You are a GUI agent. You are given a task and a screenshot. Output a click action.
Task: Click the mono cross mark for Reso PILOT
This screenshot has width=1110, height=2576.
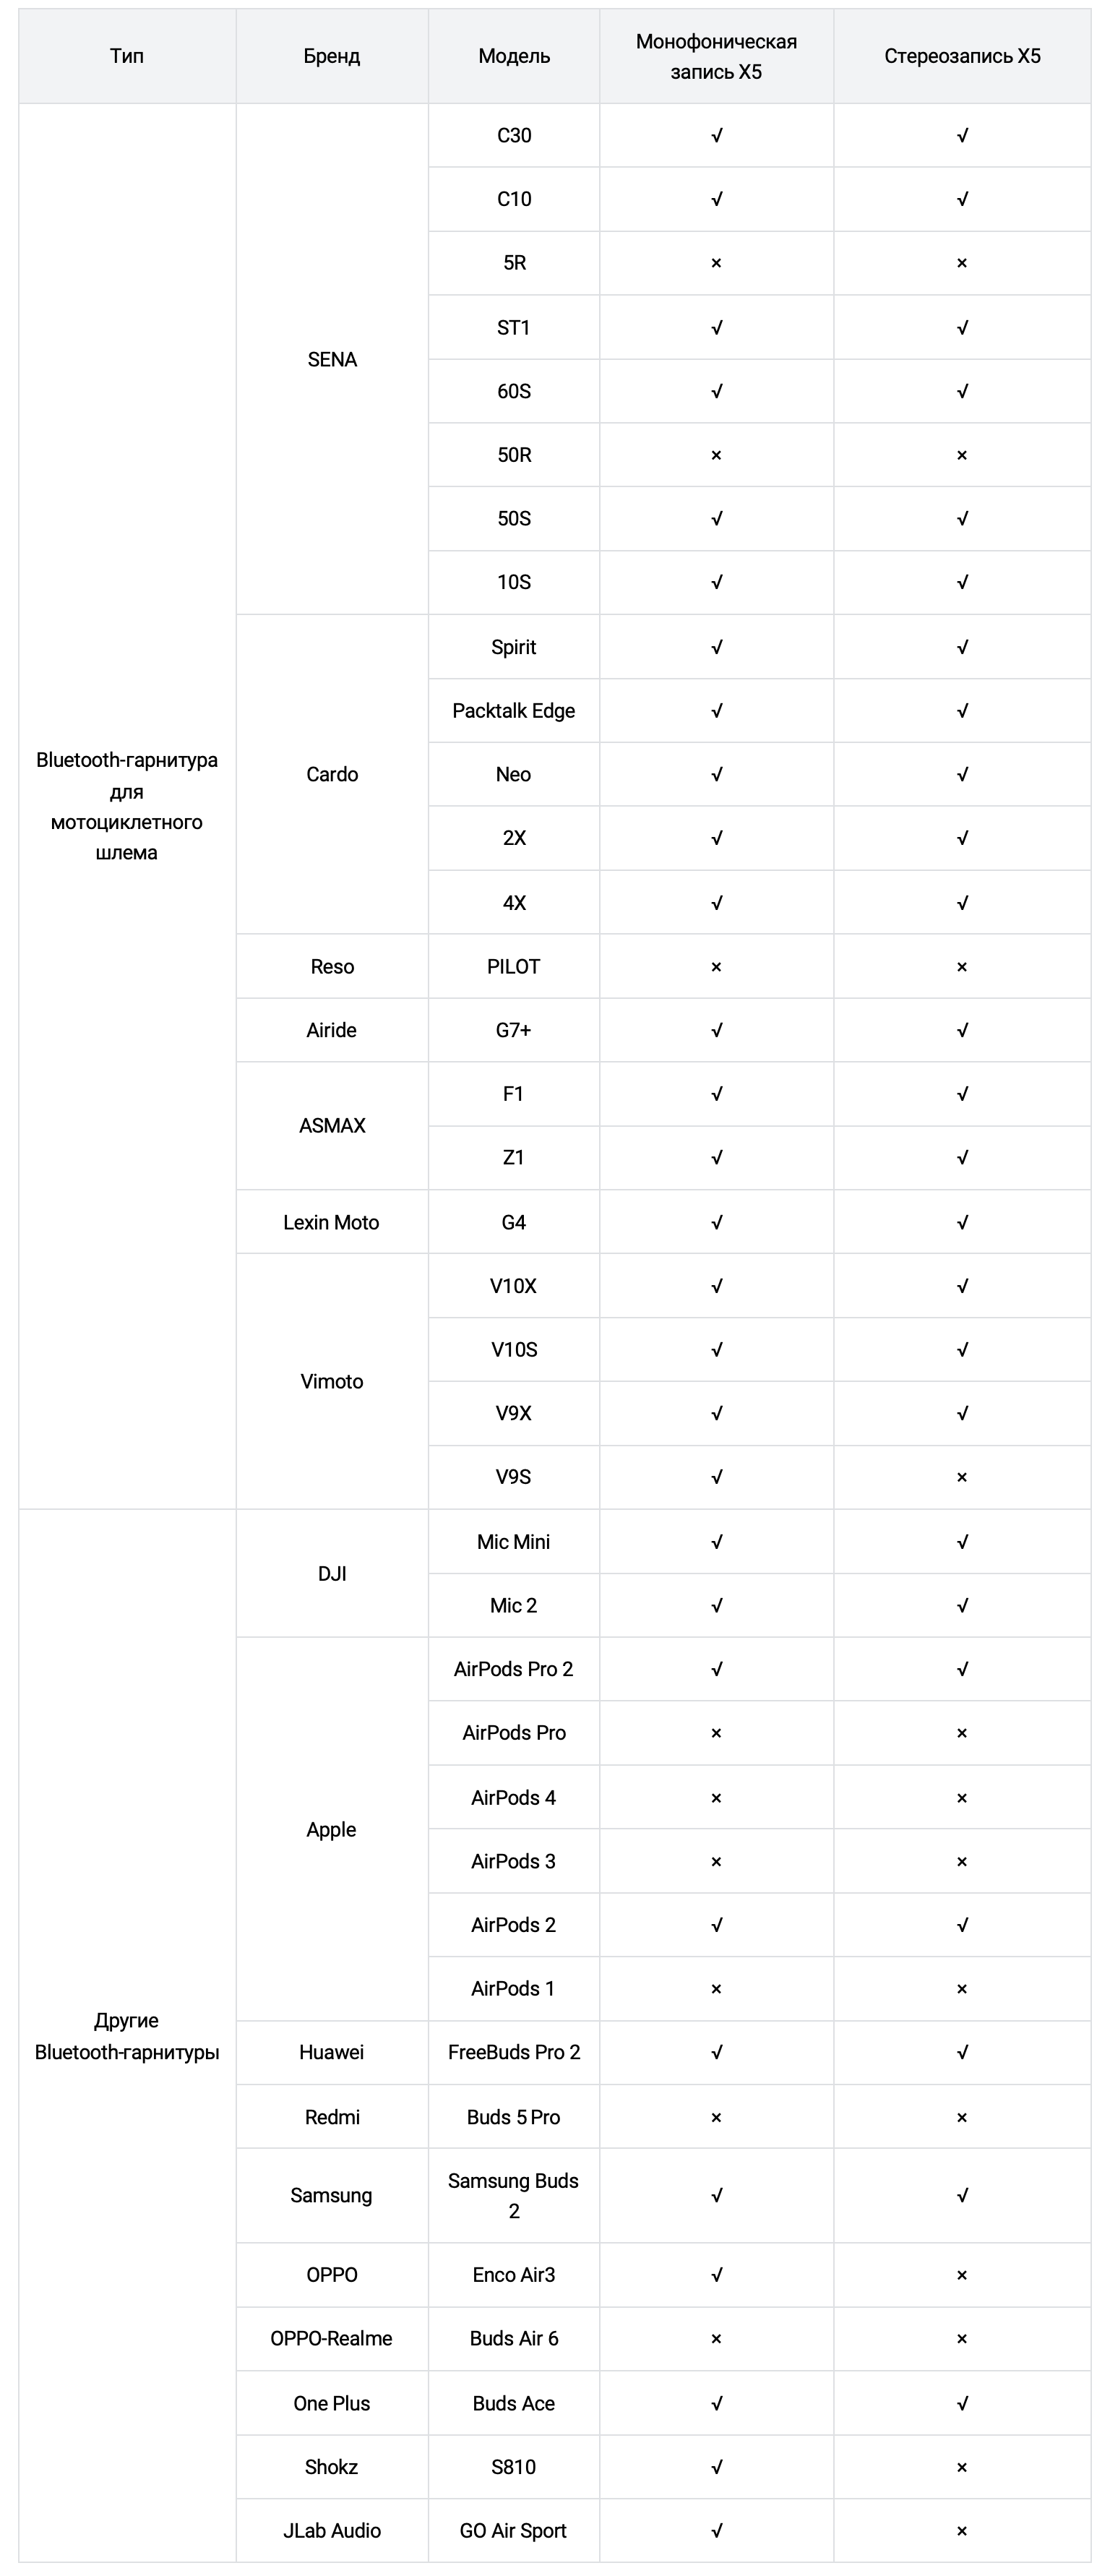click(716, 967)
